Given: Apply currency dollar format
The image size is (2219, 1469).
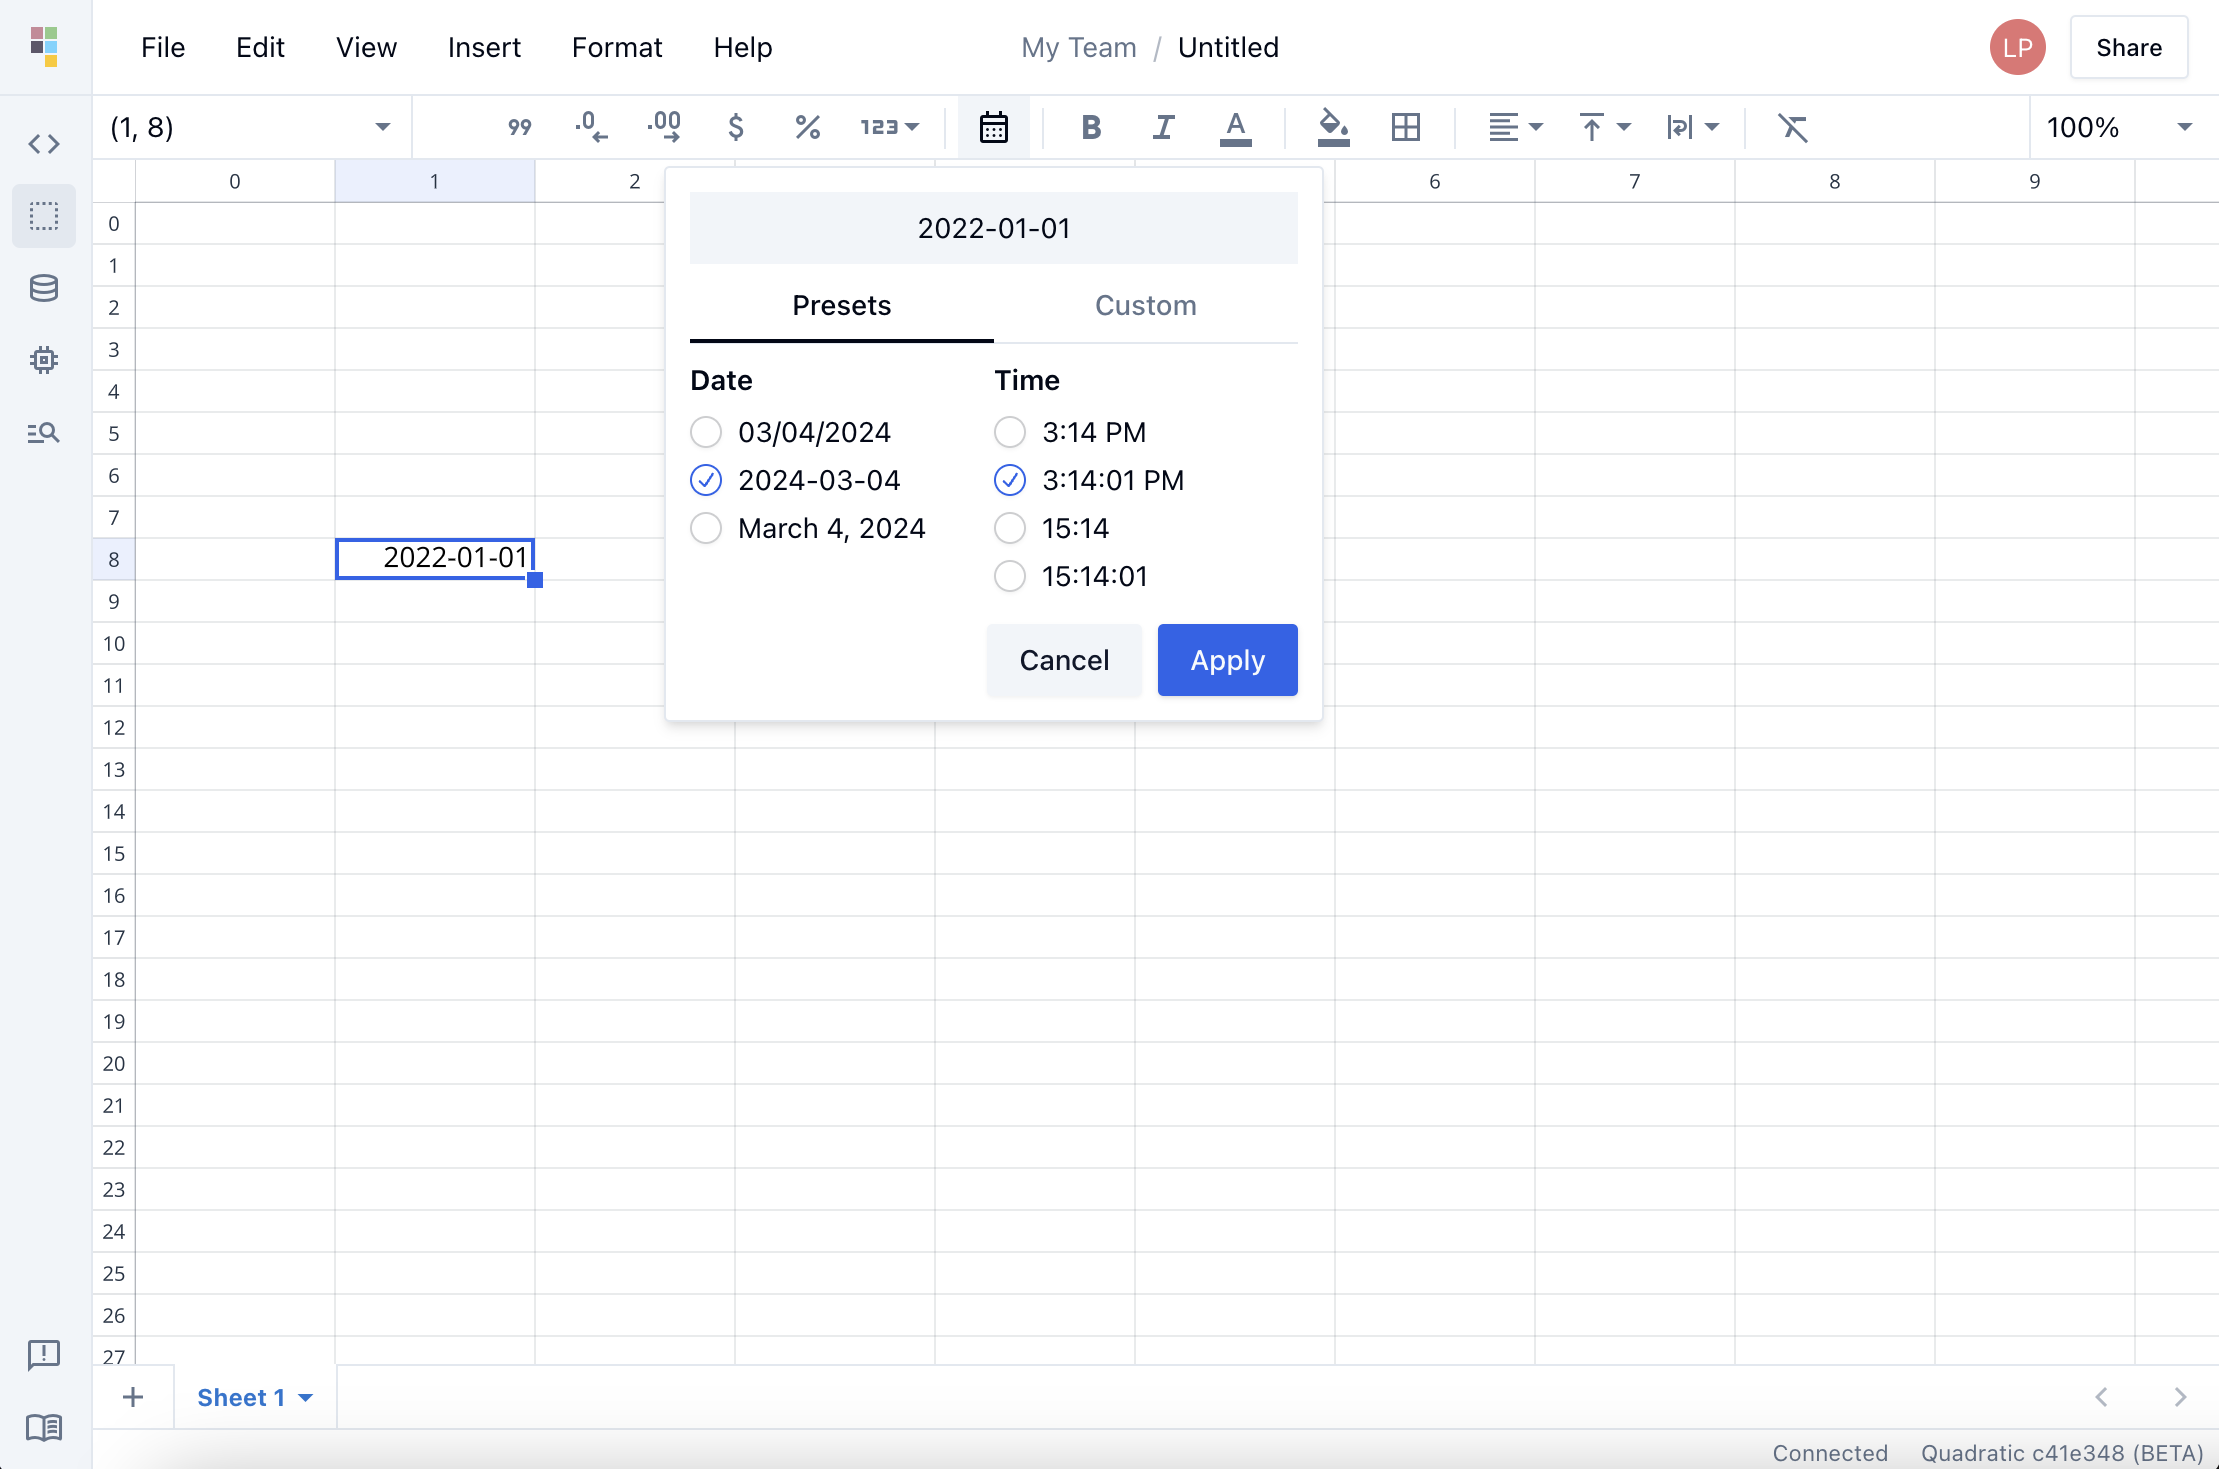Looking at the screenshot, I should point(736,127).
